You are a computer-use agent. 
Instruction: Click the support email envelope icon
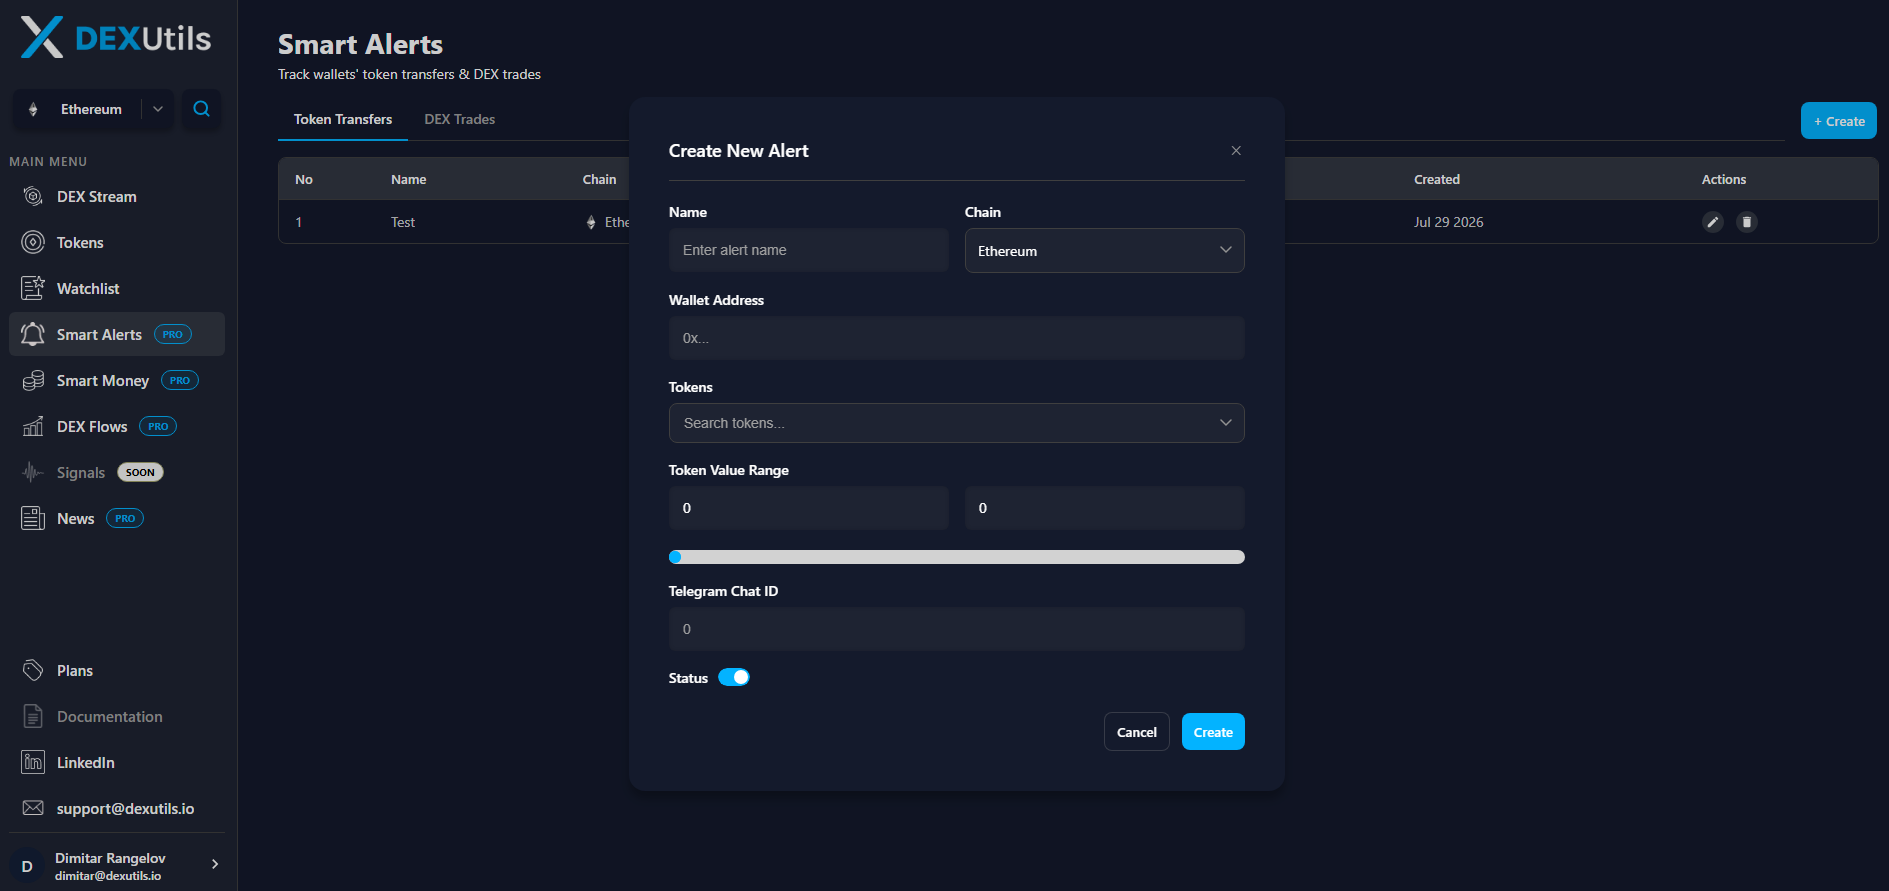click(33, 808)
